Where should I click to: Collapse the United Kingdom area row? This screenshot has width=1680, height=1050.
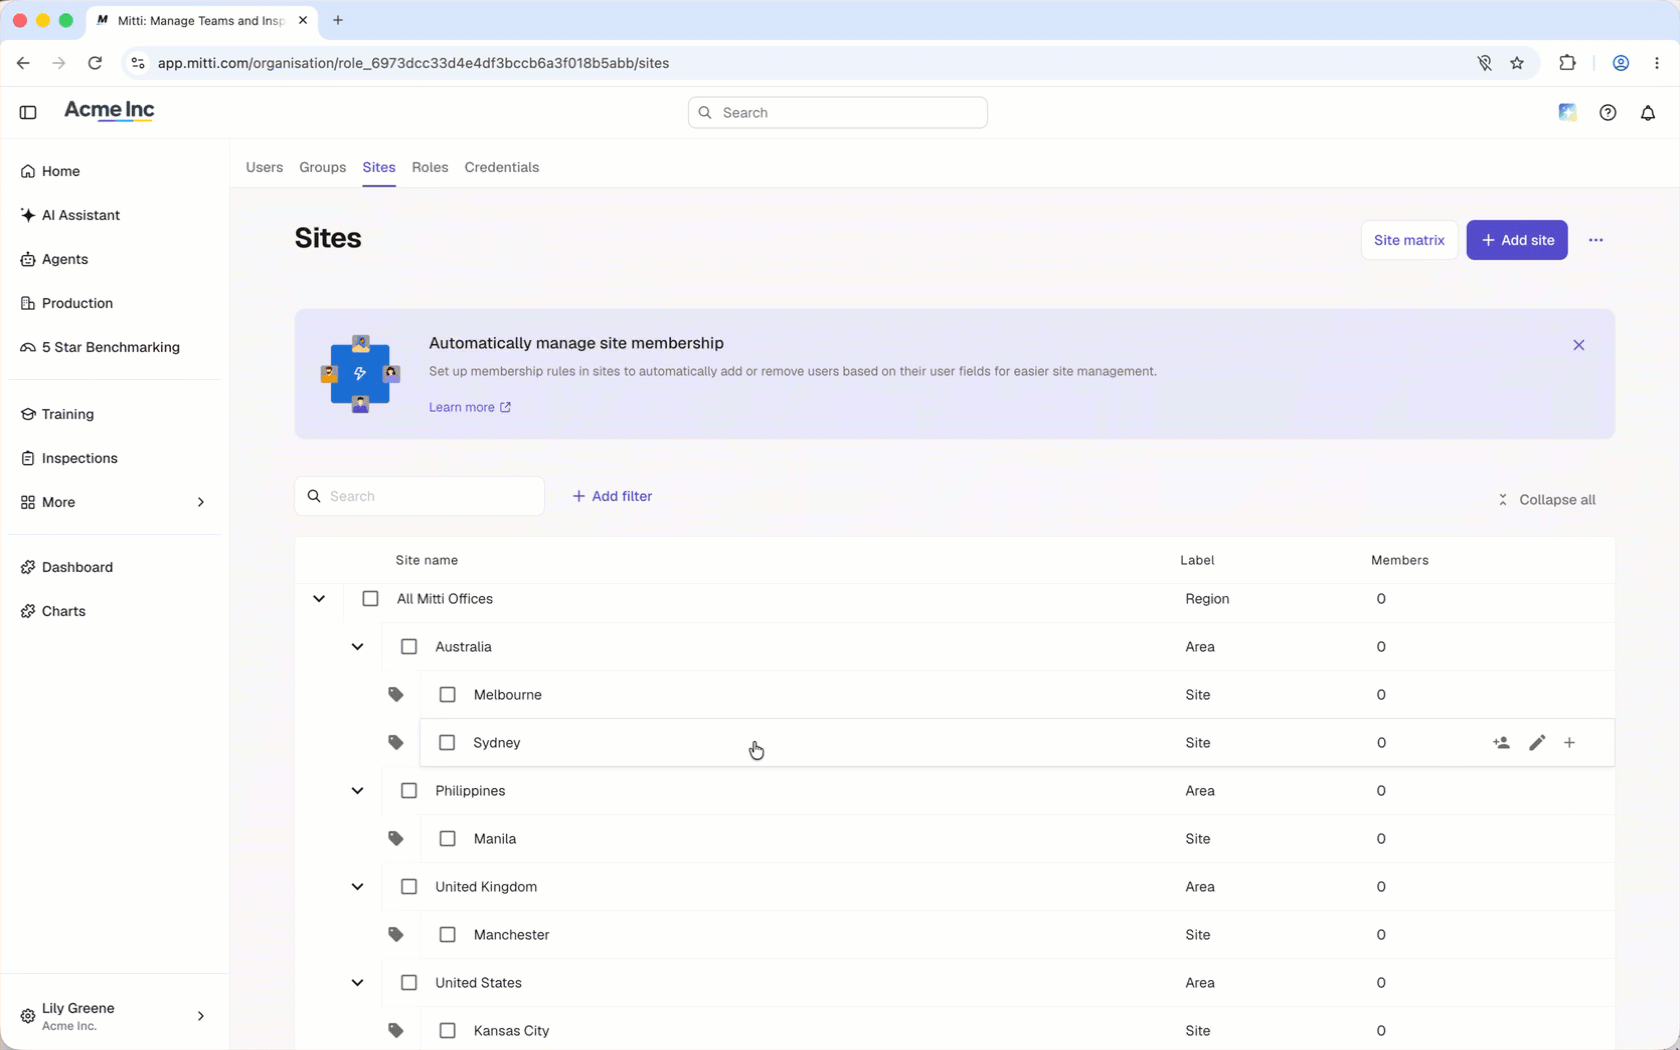(357, 887)
